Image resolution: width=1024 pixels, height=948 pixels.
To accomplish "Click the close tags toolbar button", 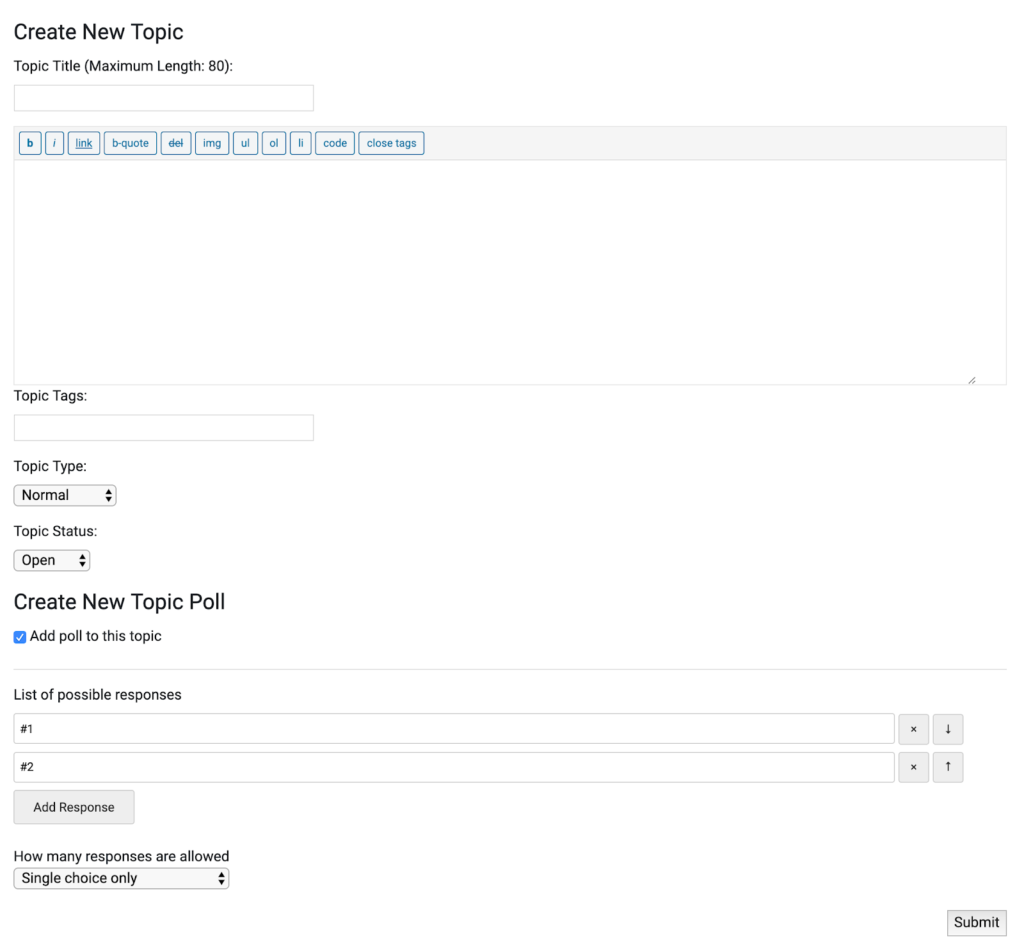I will tap(390, 143).
